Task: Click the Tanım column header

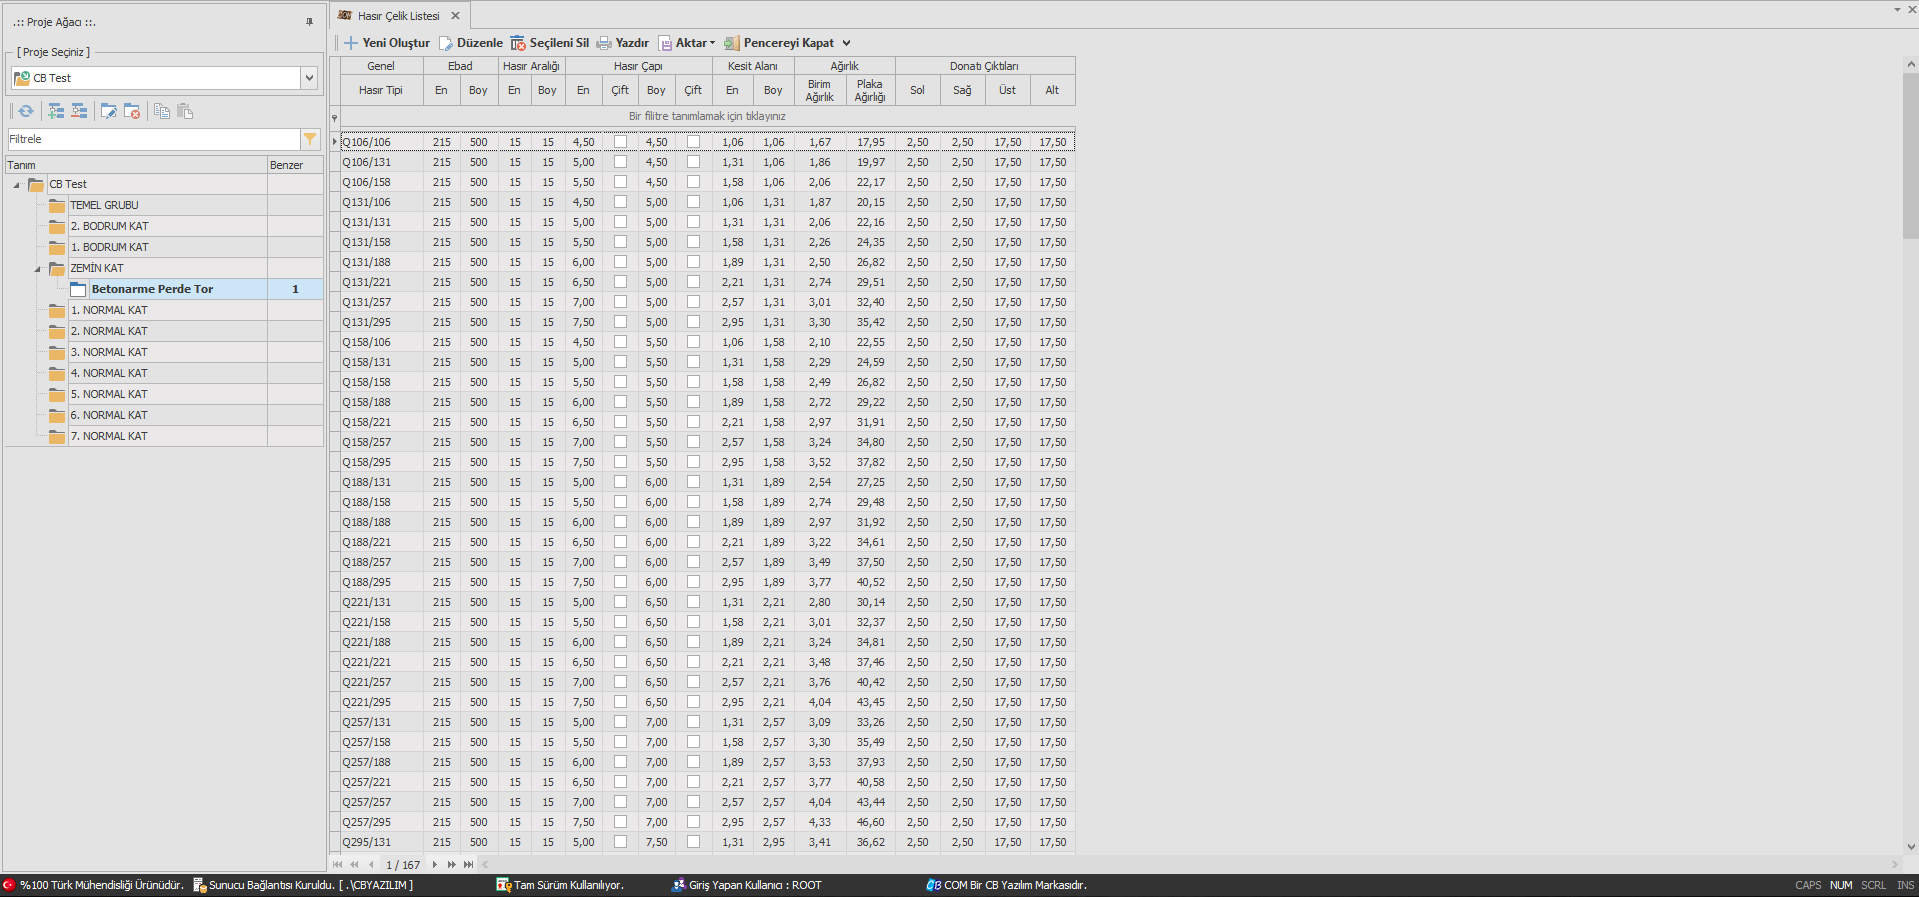Action: click(135, 165)
